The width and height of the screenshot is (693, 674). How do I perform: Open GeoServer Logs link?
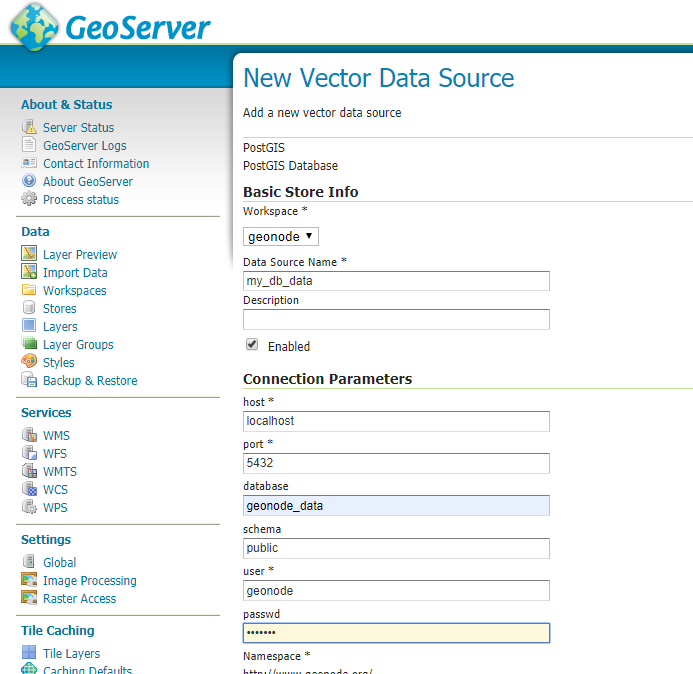pyautogui.click(x=84, y=146)
